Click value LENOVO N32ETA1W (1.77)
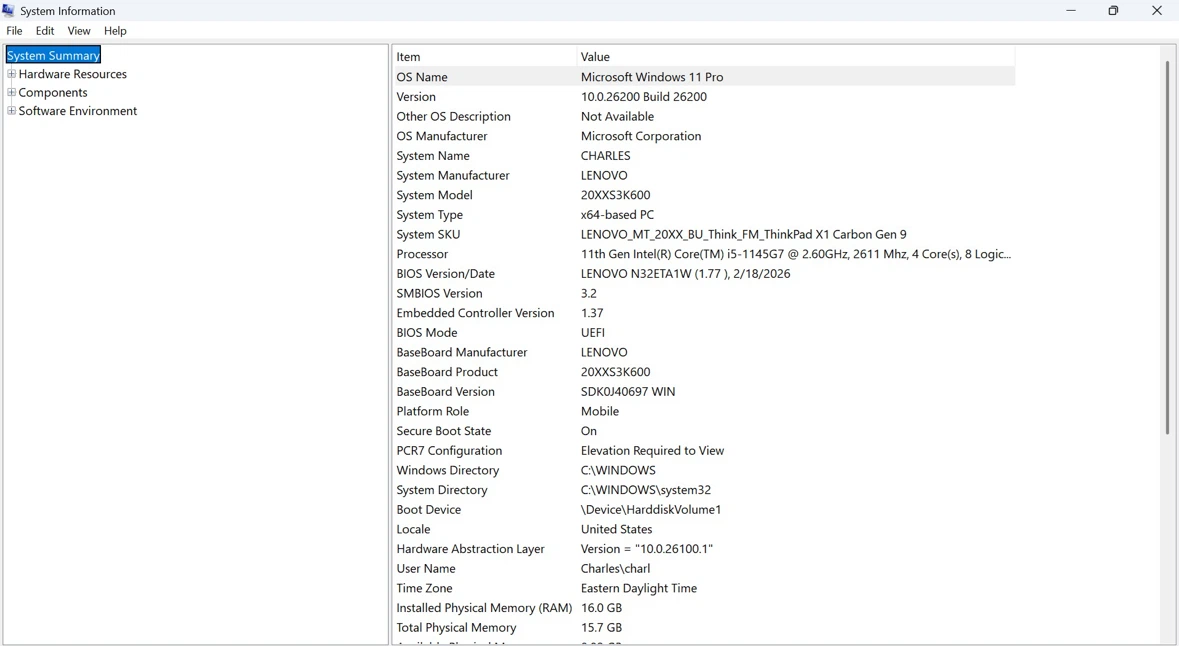The image size is (1179, 646). [x=686, y=274]
